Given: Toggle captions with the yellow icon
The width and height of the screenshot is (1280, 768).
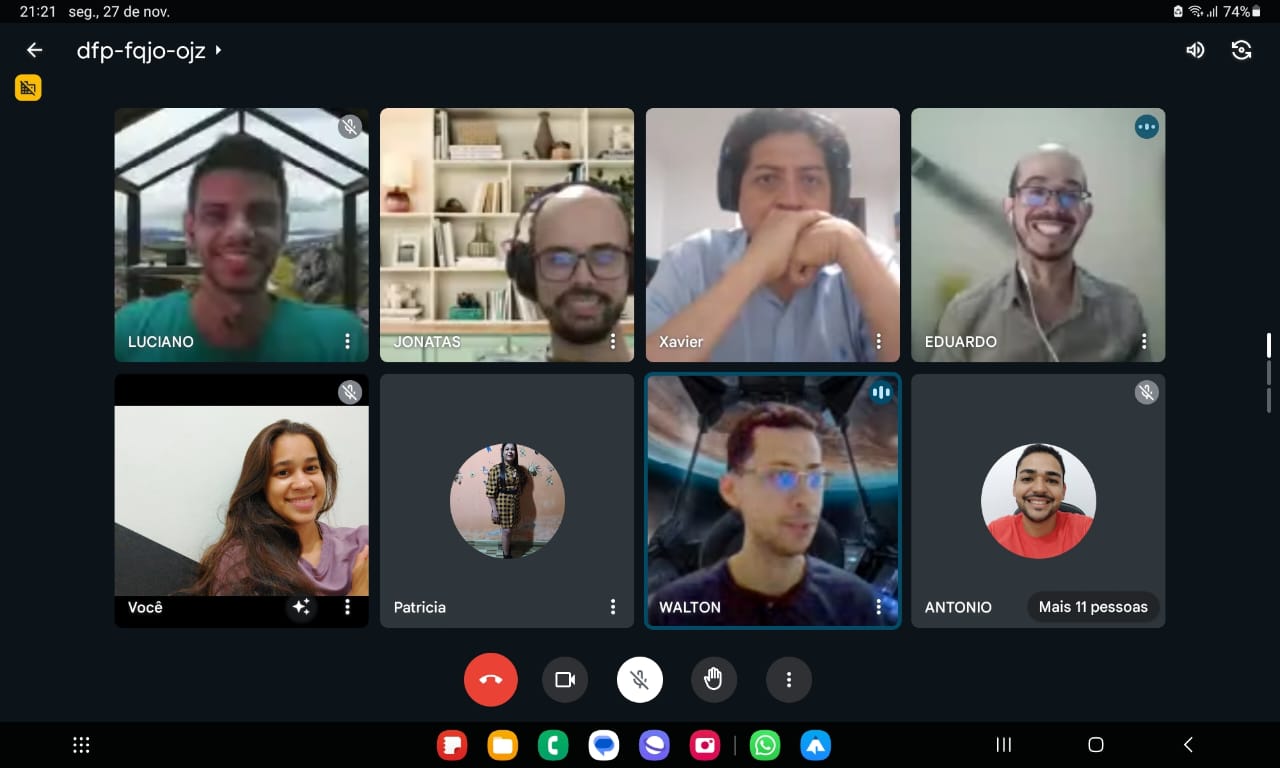Looking at the screenshot, I should 28,88.
